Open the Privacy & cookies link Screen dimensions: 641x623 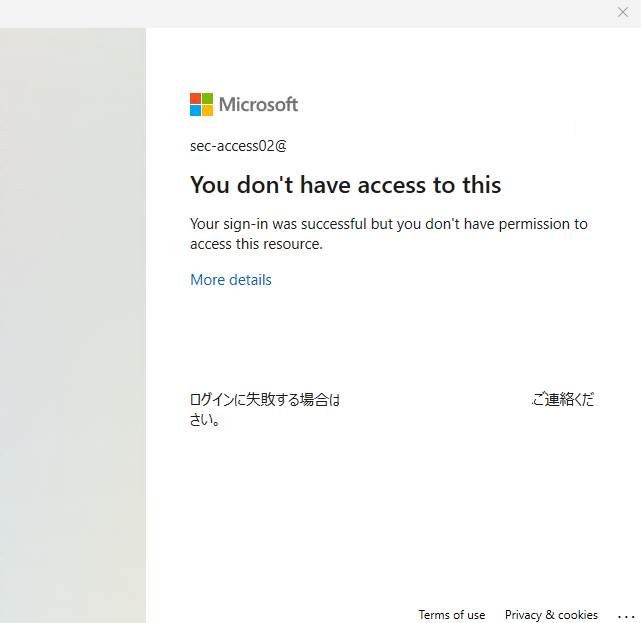pos(551,615)
